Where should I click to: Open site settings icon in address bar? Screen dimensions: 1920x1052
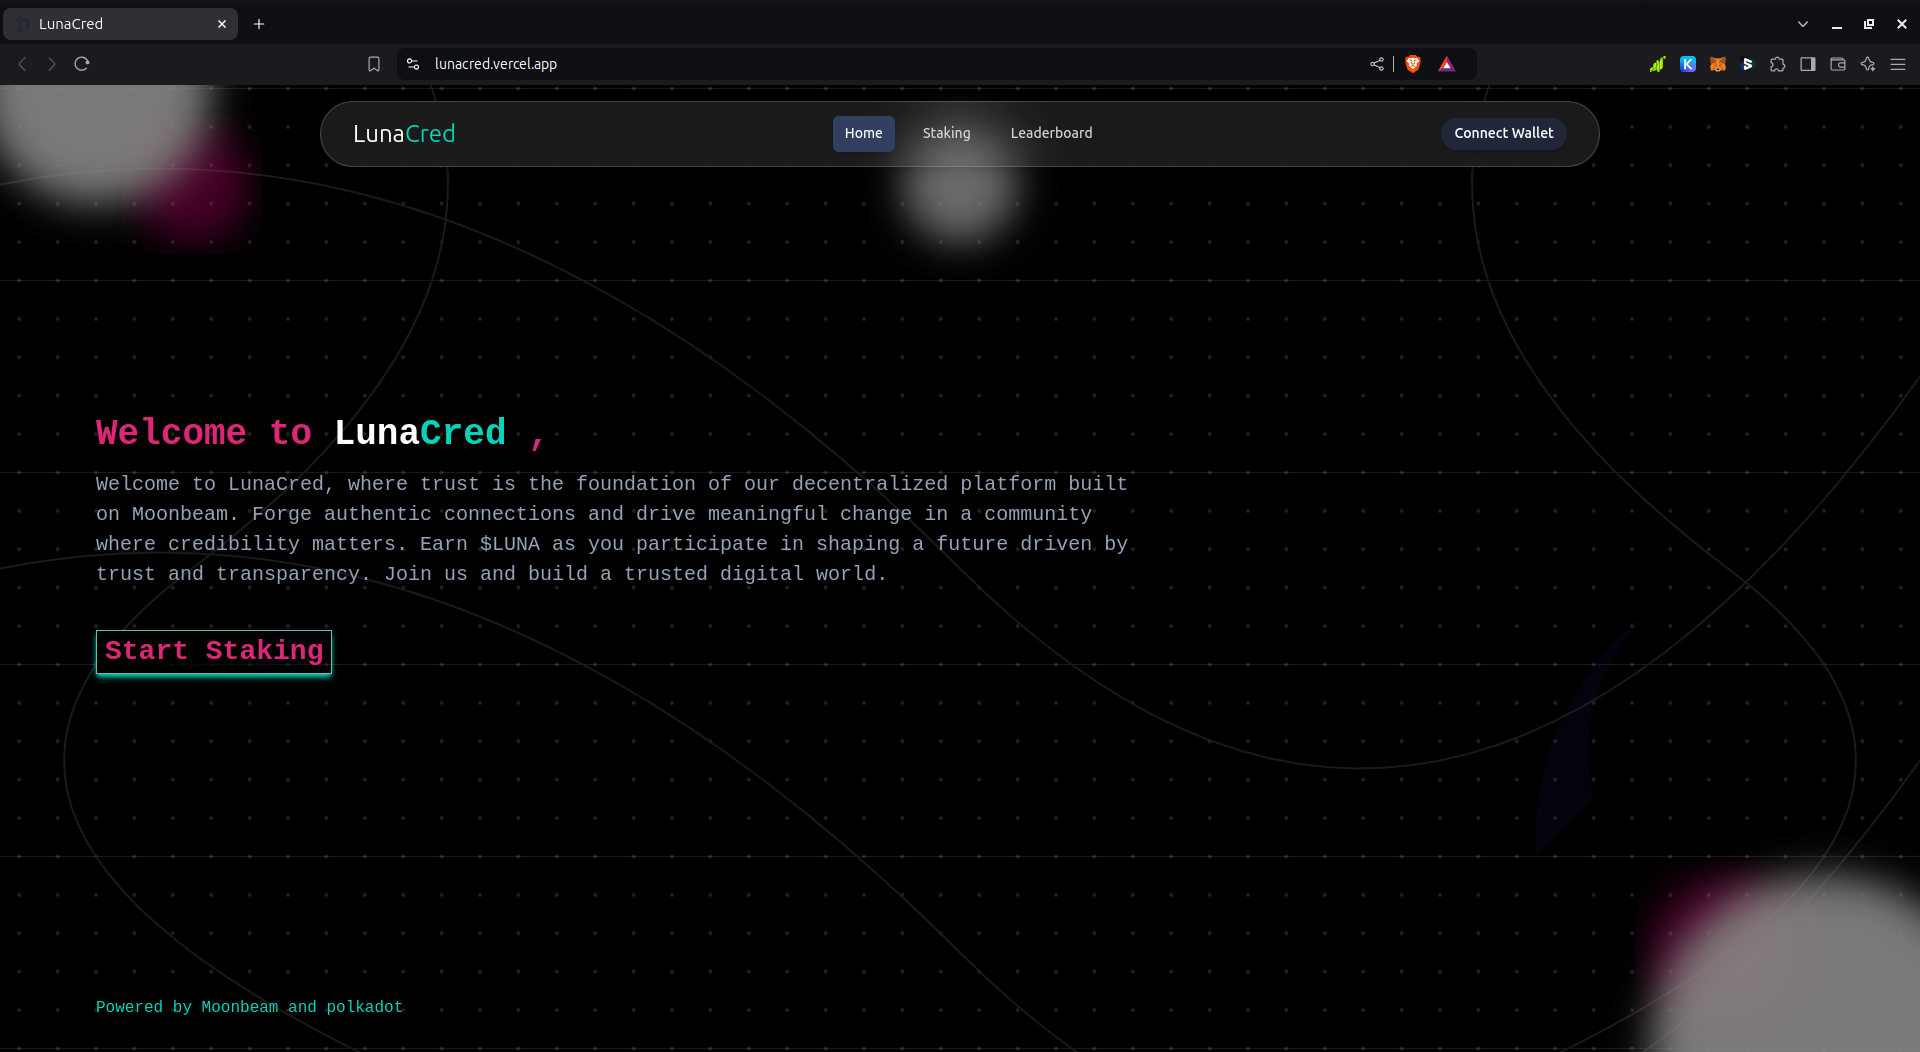(413, 64)
